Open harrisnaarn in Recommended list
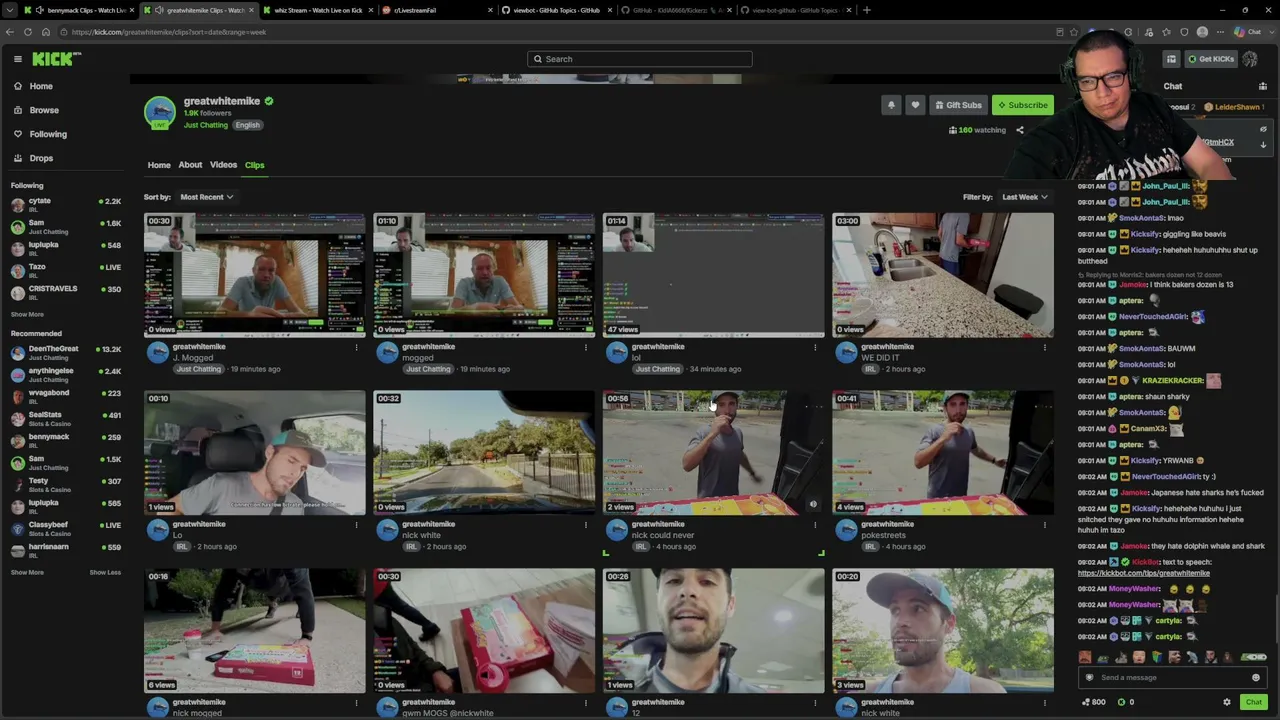The width and height of the screenshot is (1280, 720). click(x=65, y=551)
